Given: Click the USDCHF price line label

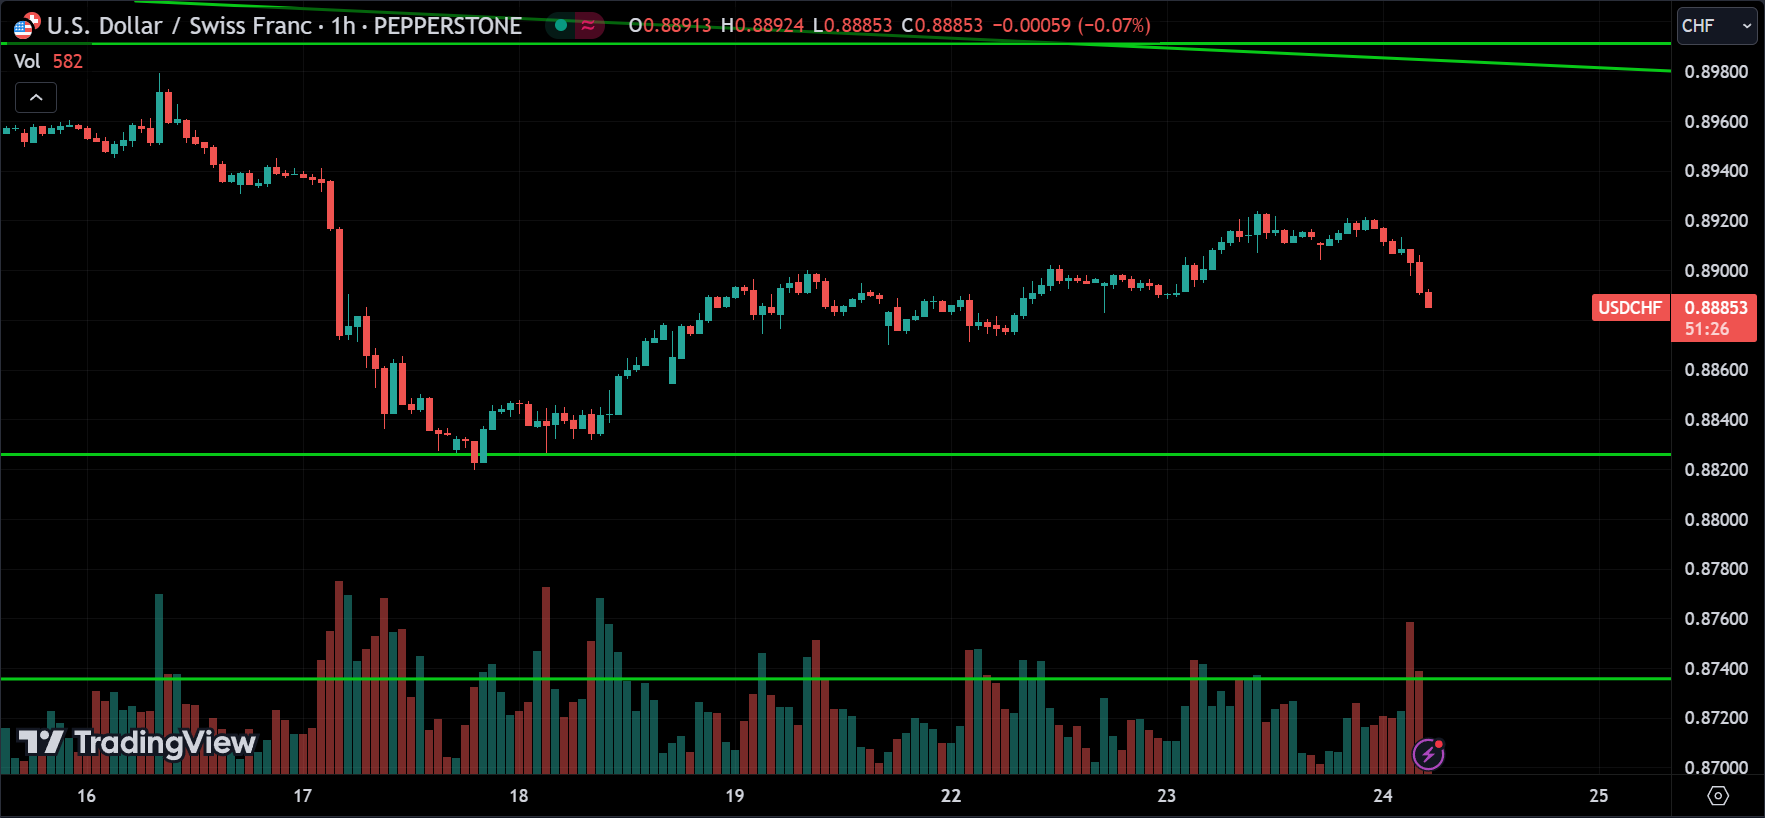Looking at the screenshot, I should 1630,308.
